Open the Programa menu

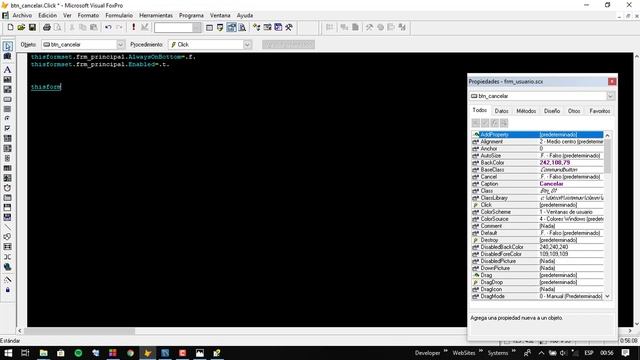coord(191,15)
